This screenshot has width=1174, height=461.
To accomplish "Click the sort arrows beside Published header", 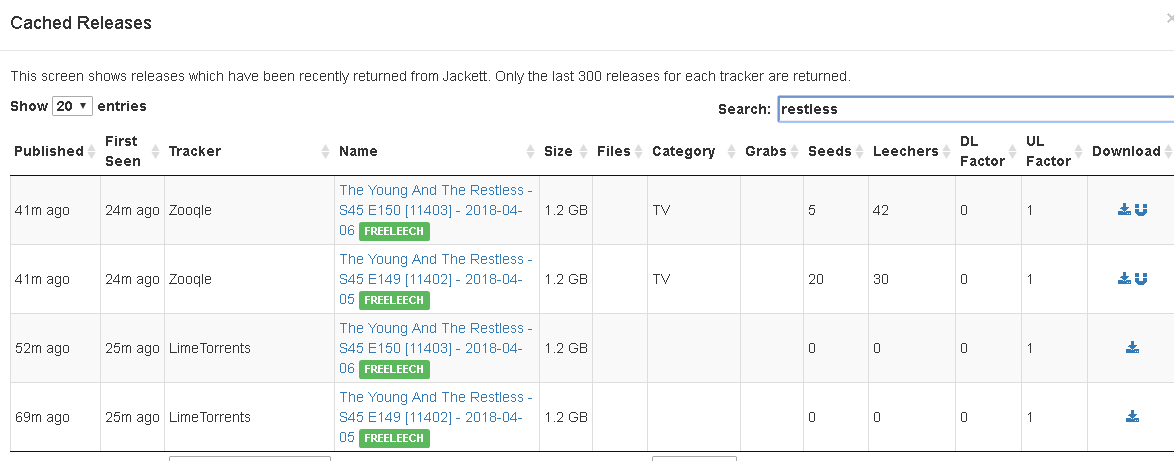I will (x=90, y=151).
